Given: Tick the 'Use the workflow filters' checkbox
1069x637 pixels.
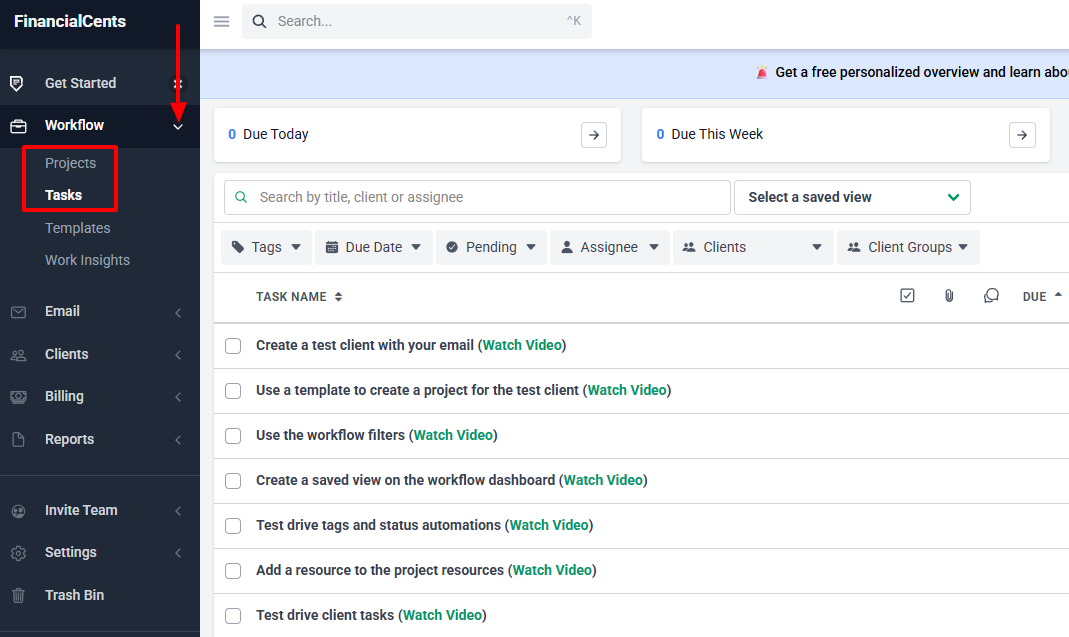Looking at the screenshot, I should [x=233, y=436].
